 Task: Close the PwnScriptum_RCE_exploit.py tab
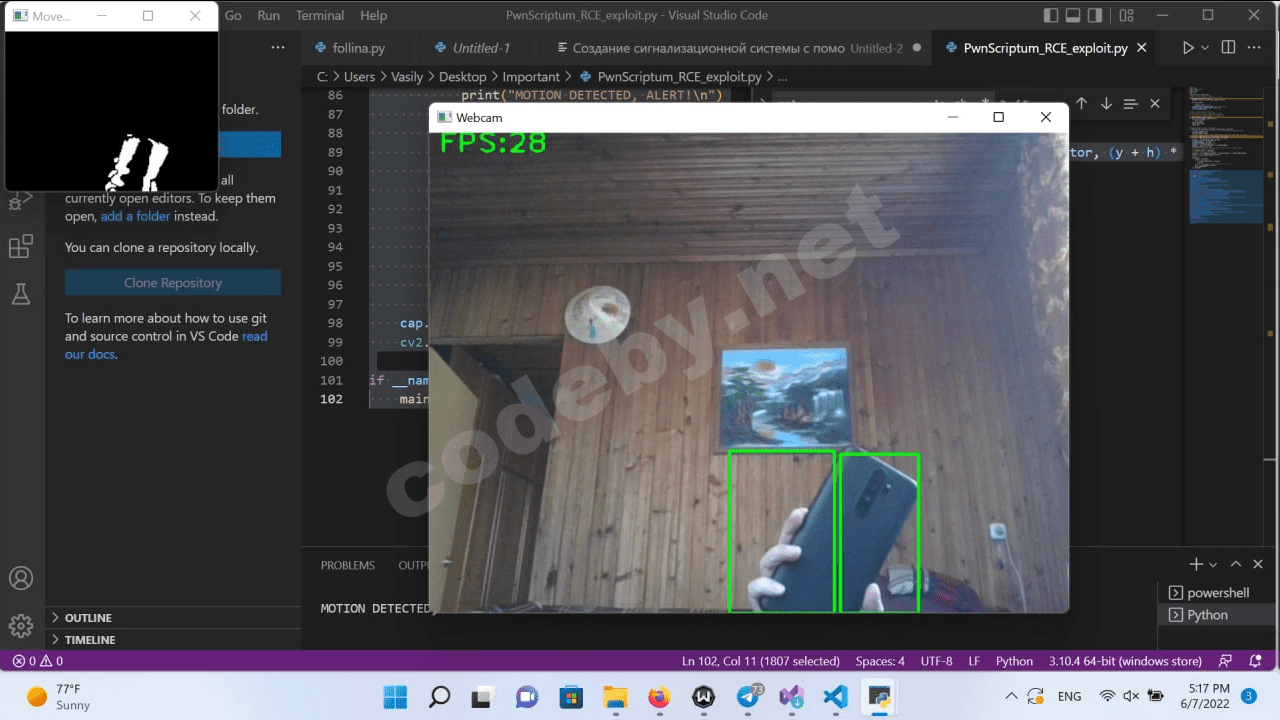[1142, 48]
